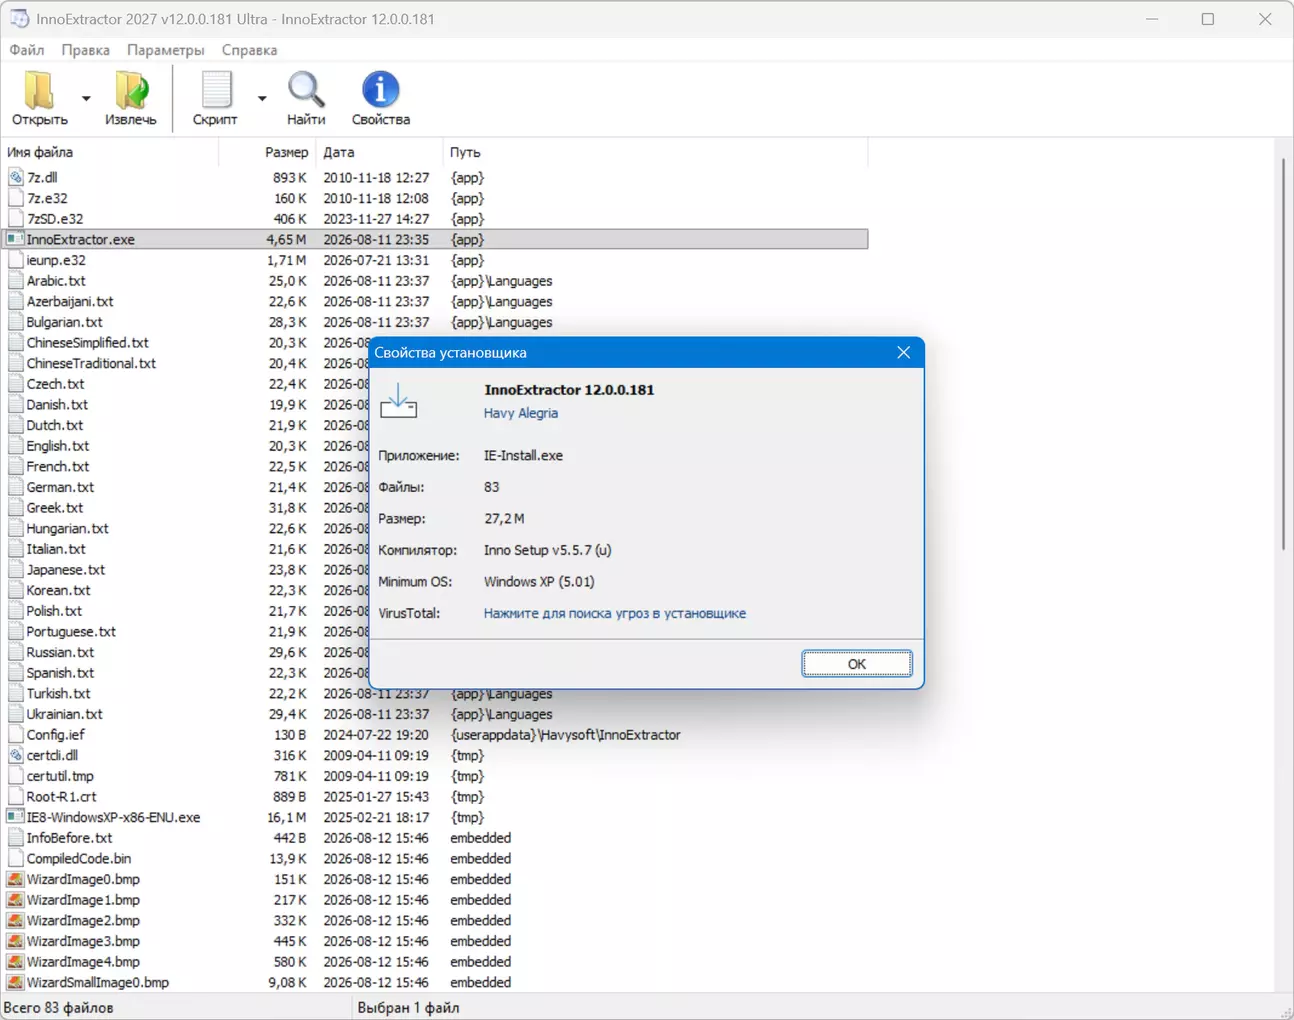Click the installer download icon in dialog
Screen dimensions: 1294x1020
pyautogui.click(x=398, y=401)
